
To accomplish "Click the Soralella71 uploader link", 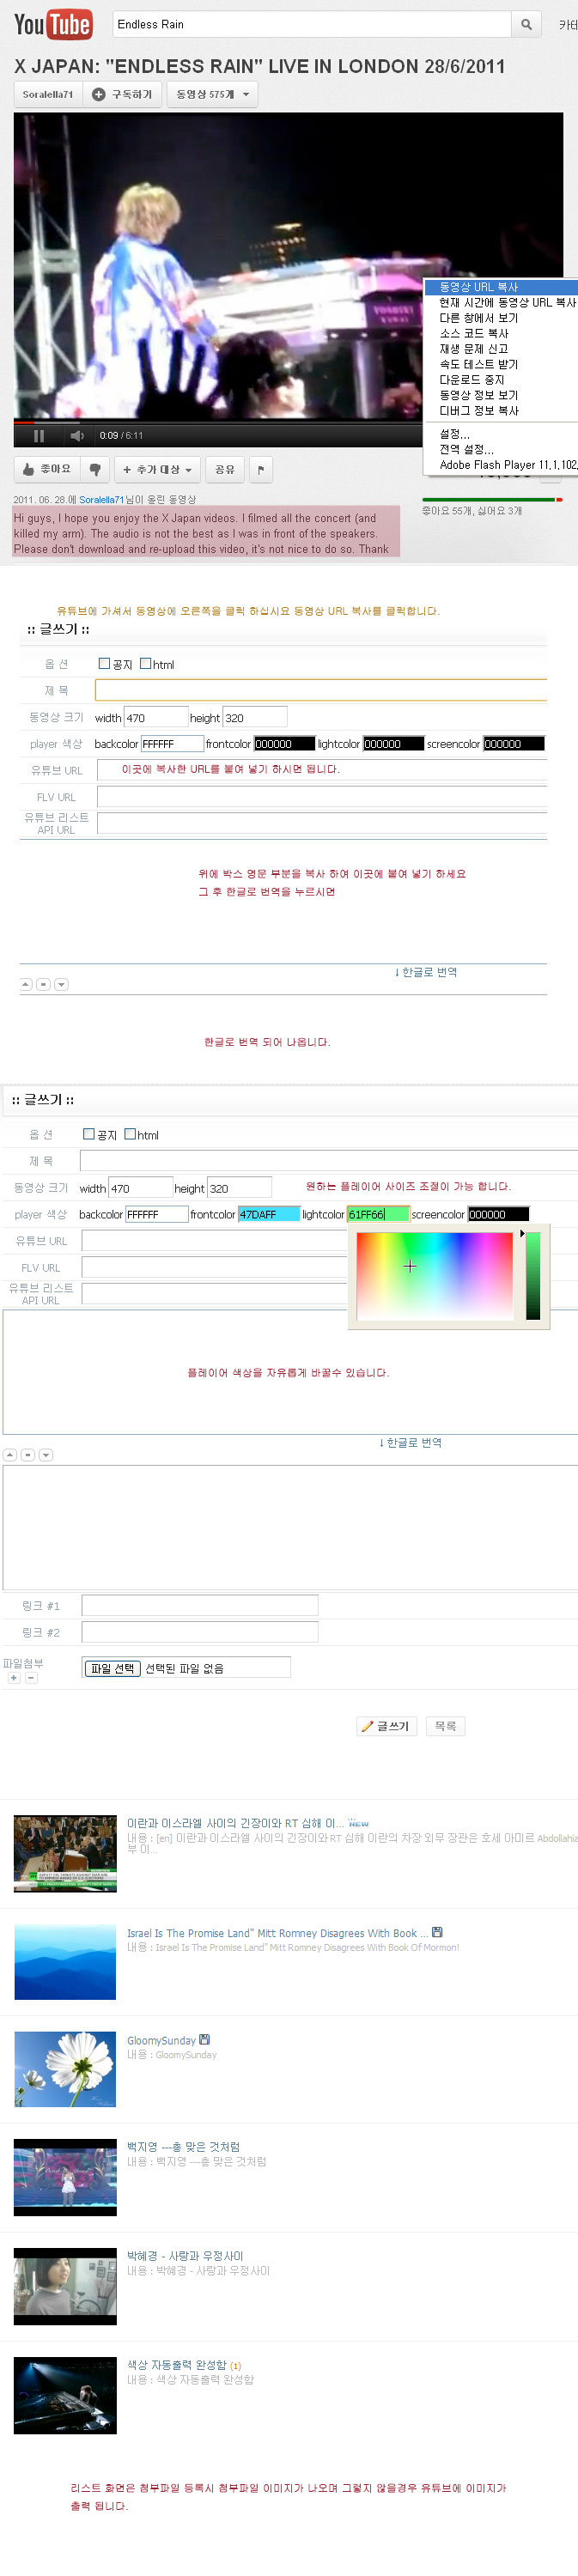I will coord(101,500).
